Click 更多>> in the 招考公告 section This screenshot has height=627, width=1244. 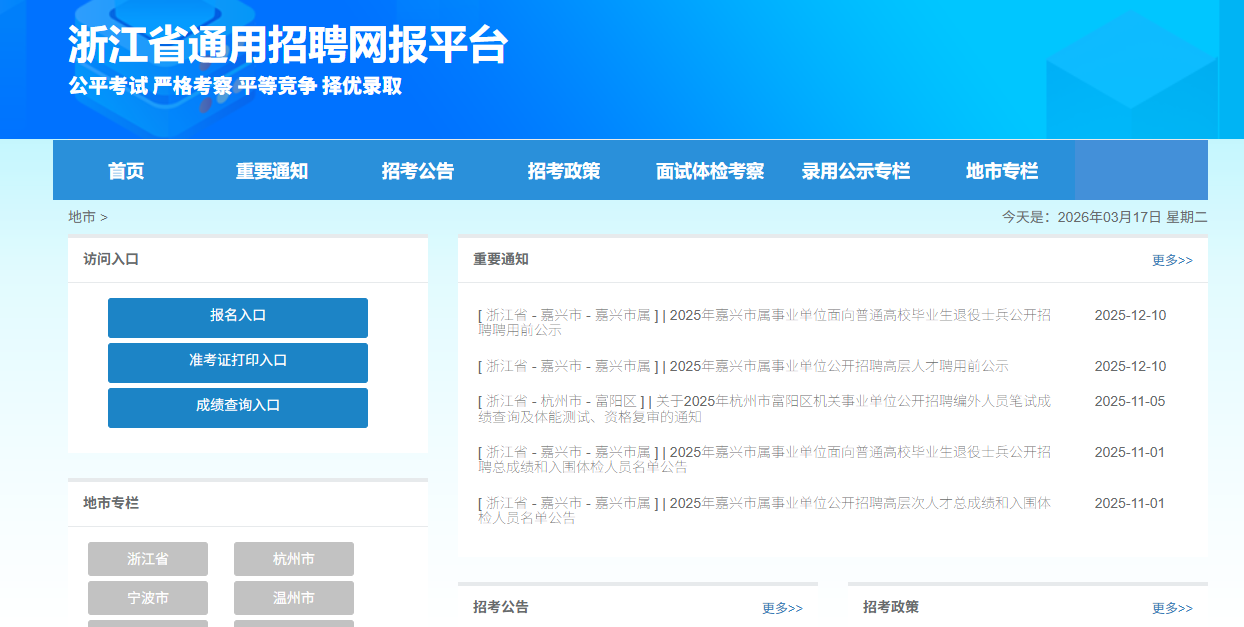point(781,606)
